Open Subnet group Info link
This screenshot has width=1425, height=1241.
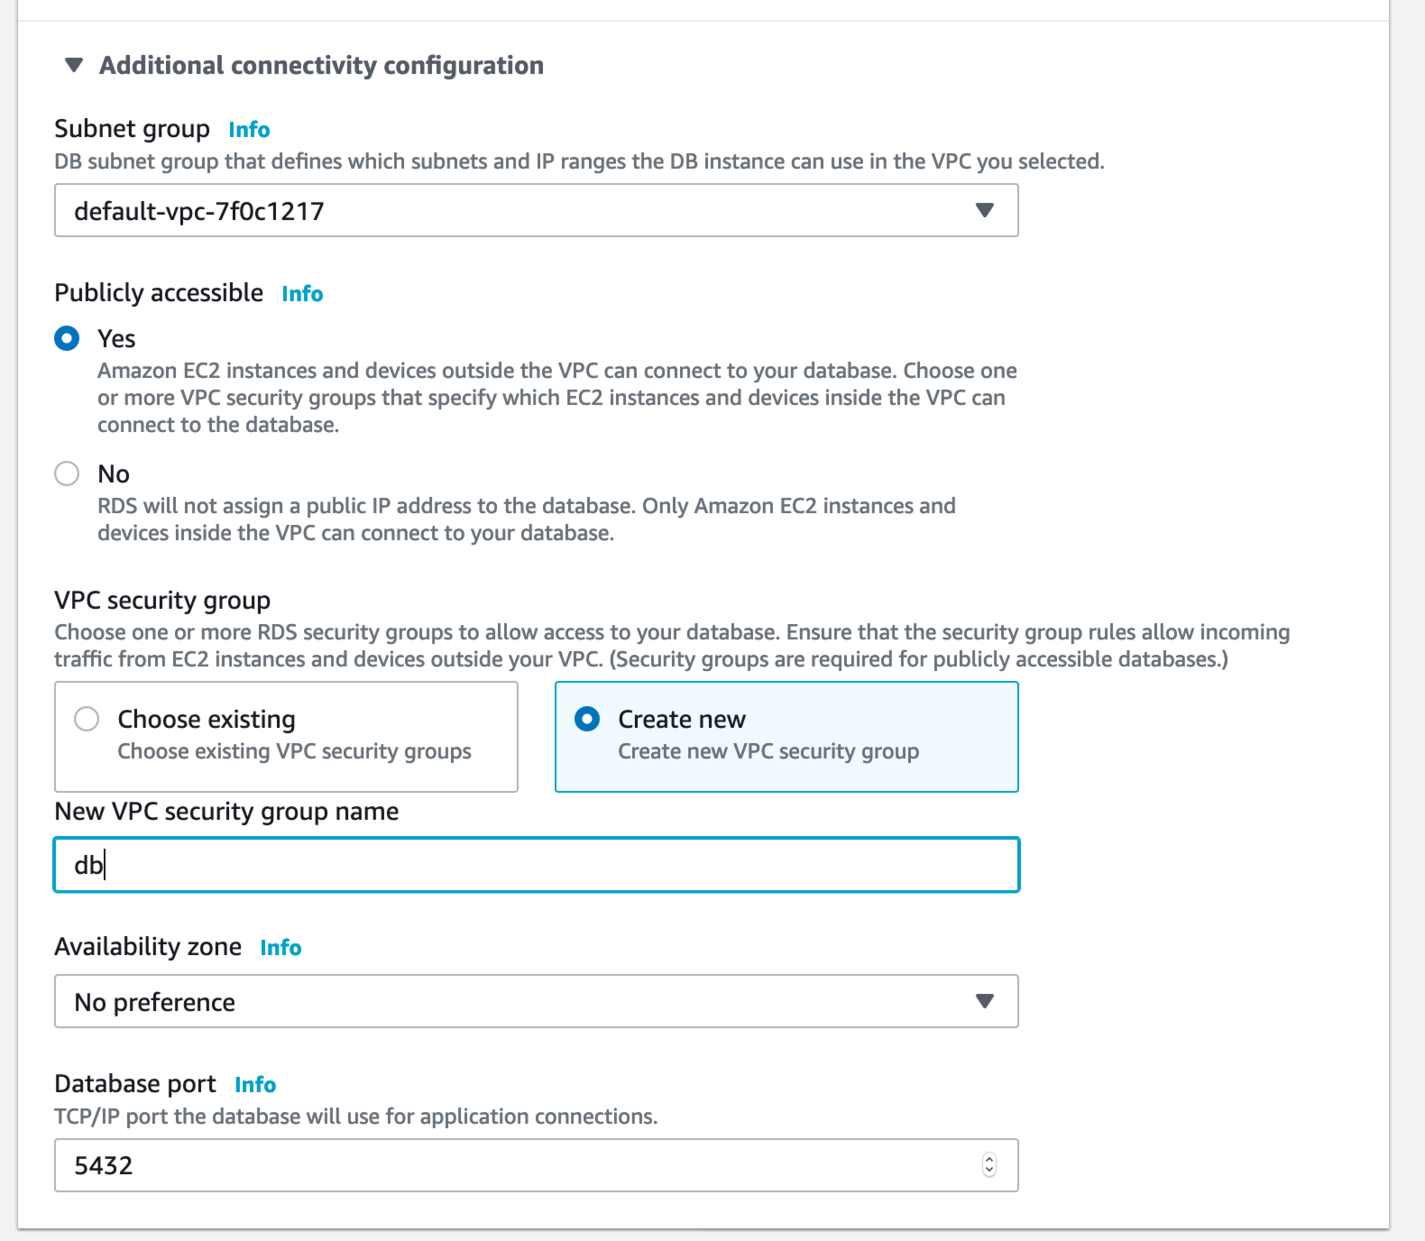[249, 130]
